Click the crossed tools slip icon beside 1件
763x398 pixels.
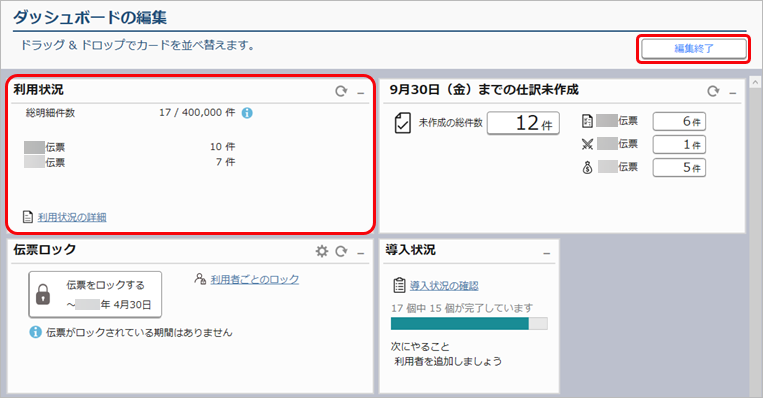[x=587, y=144]
